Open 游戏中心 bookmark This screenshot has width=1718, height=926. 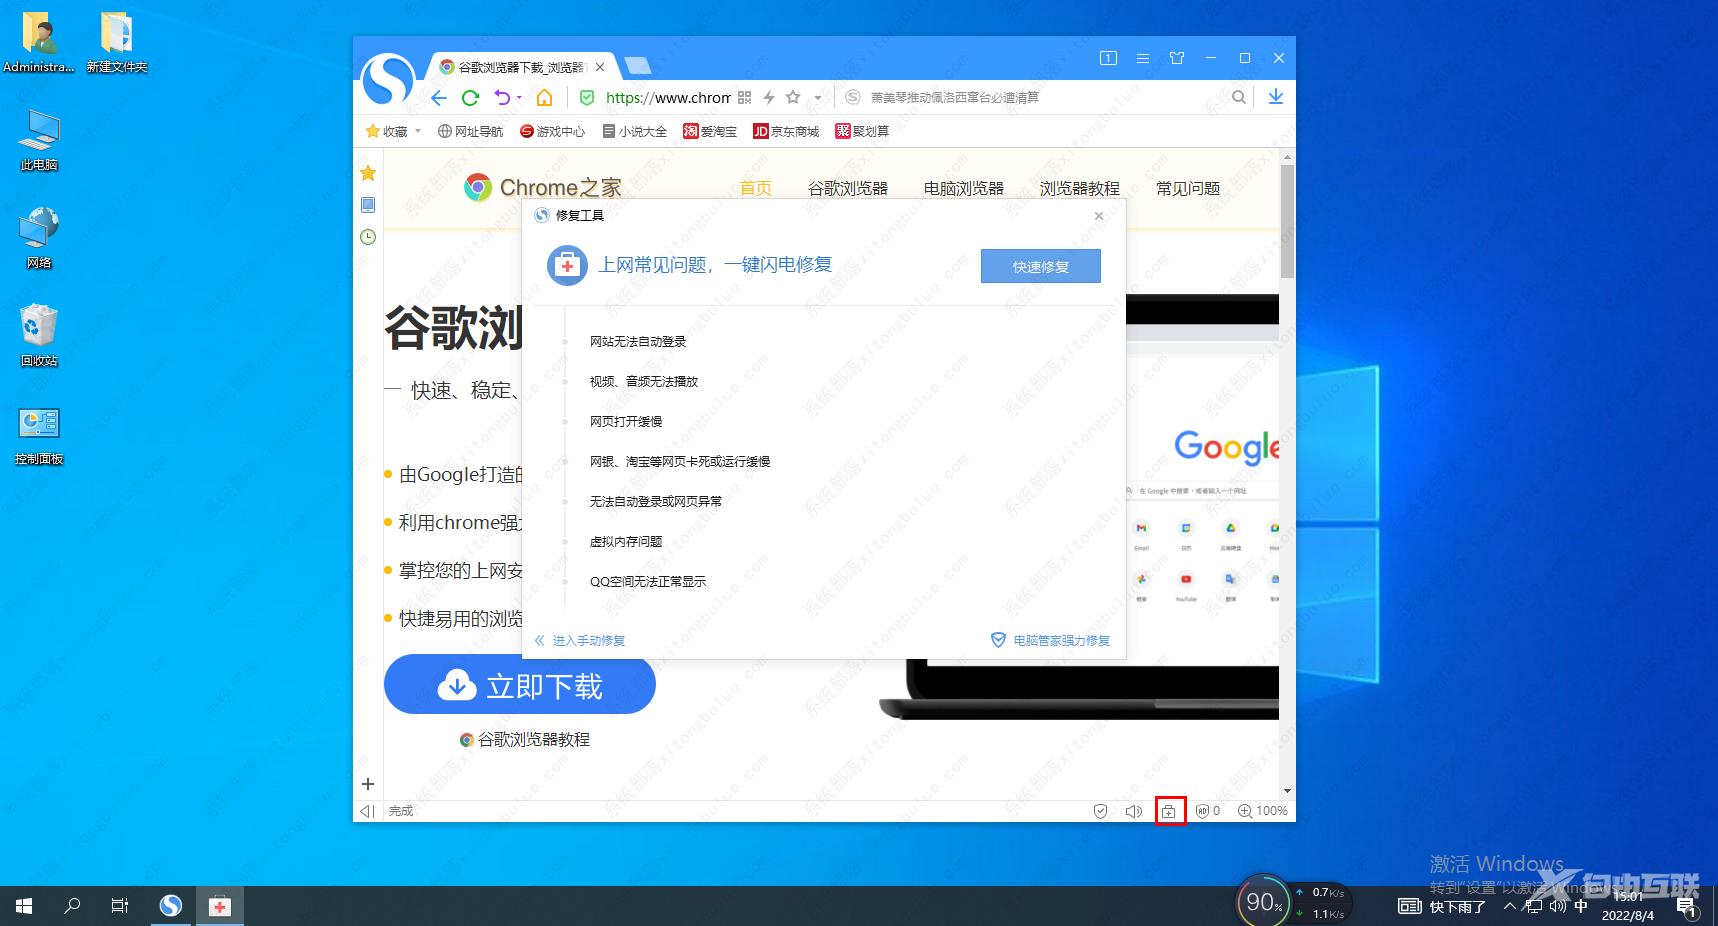point(552,131)
